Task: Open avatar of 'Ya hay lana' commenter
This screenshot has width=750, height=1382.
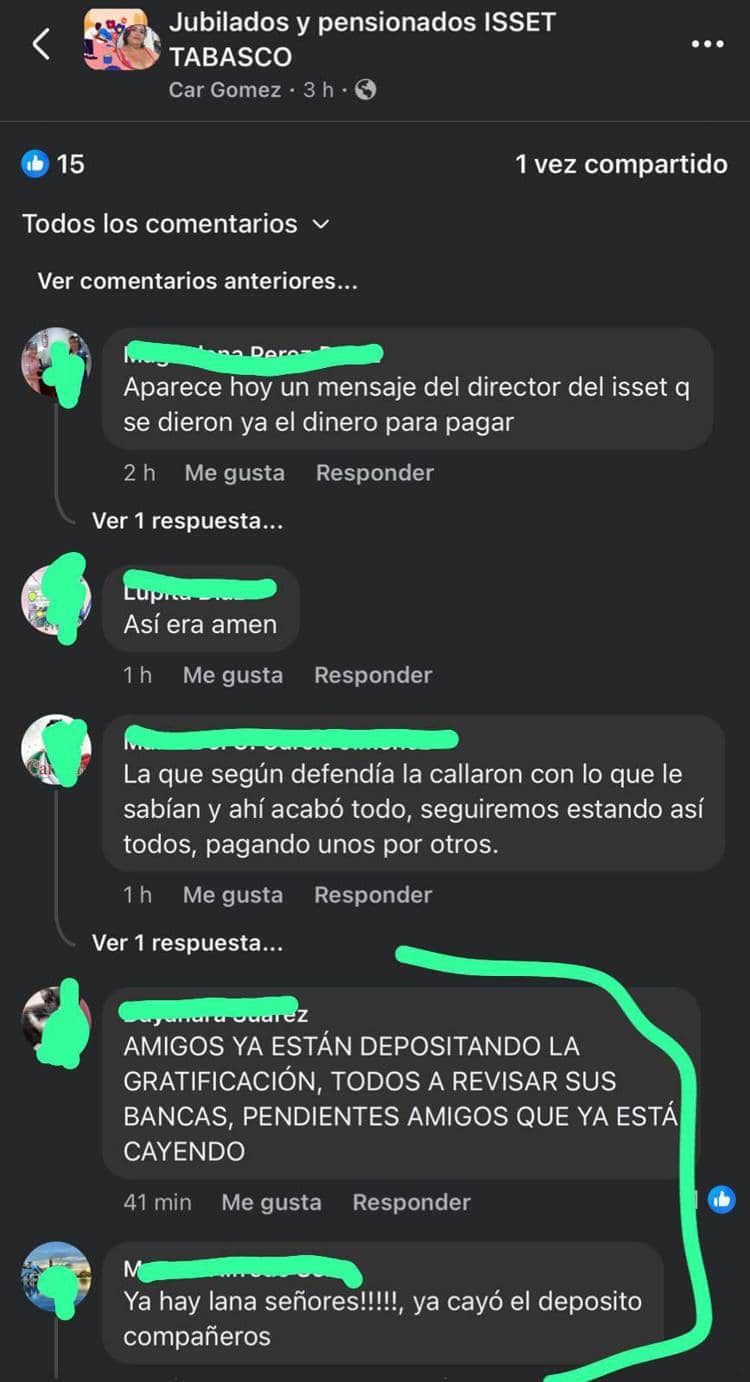Action: tap(56, 1277)
